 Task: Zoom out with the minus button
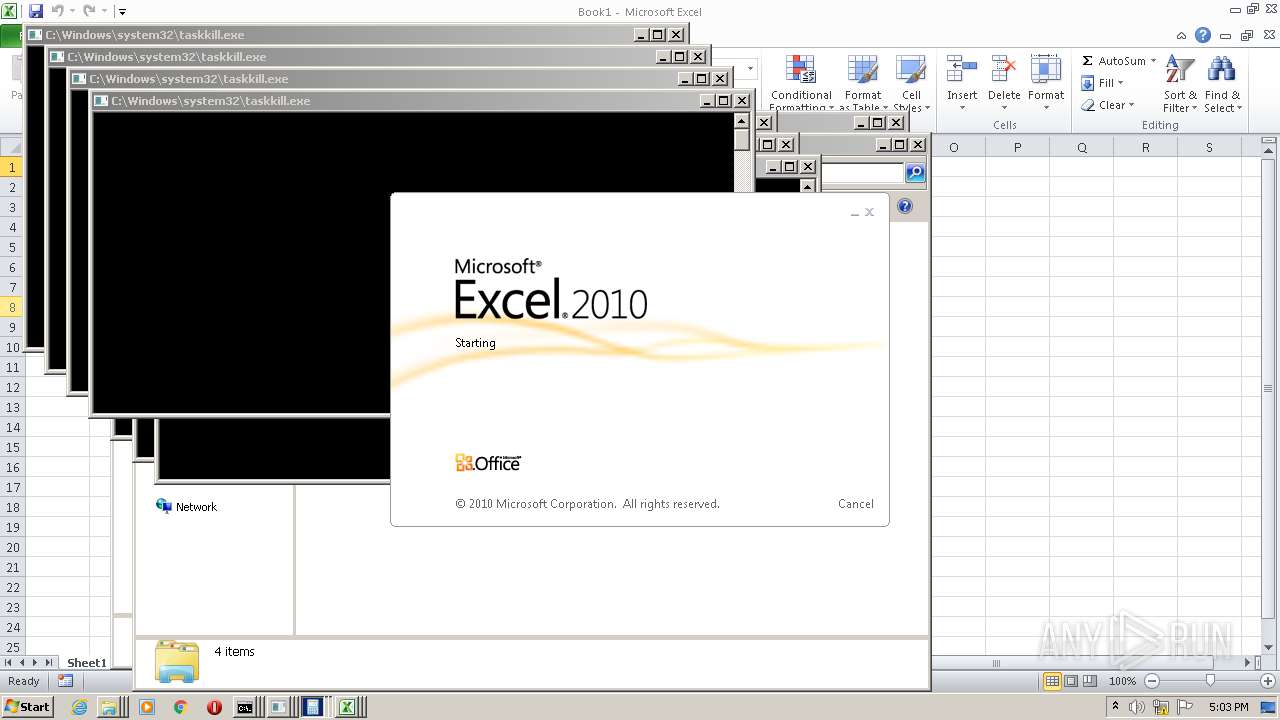1151,681
